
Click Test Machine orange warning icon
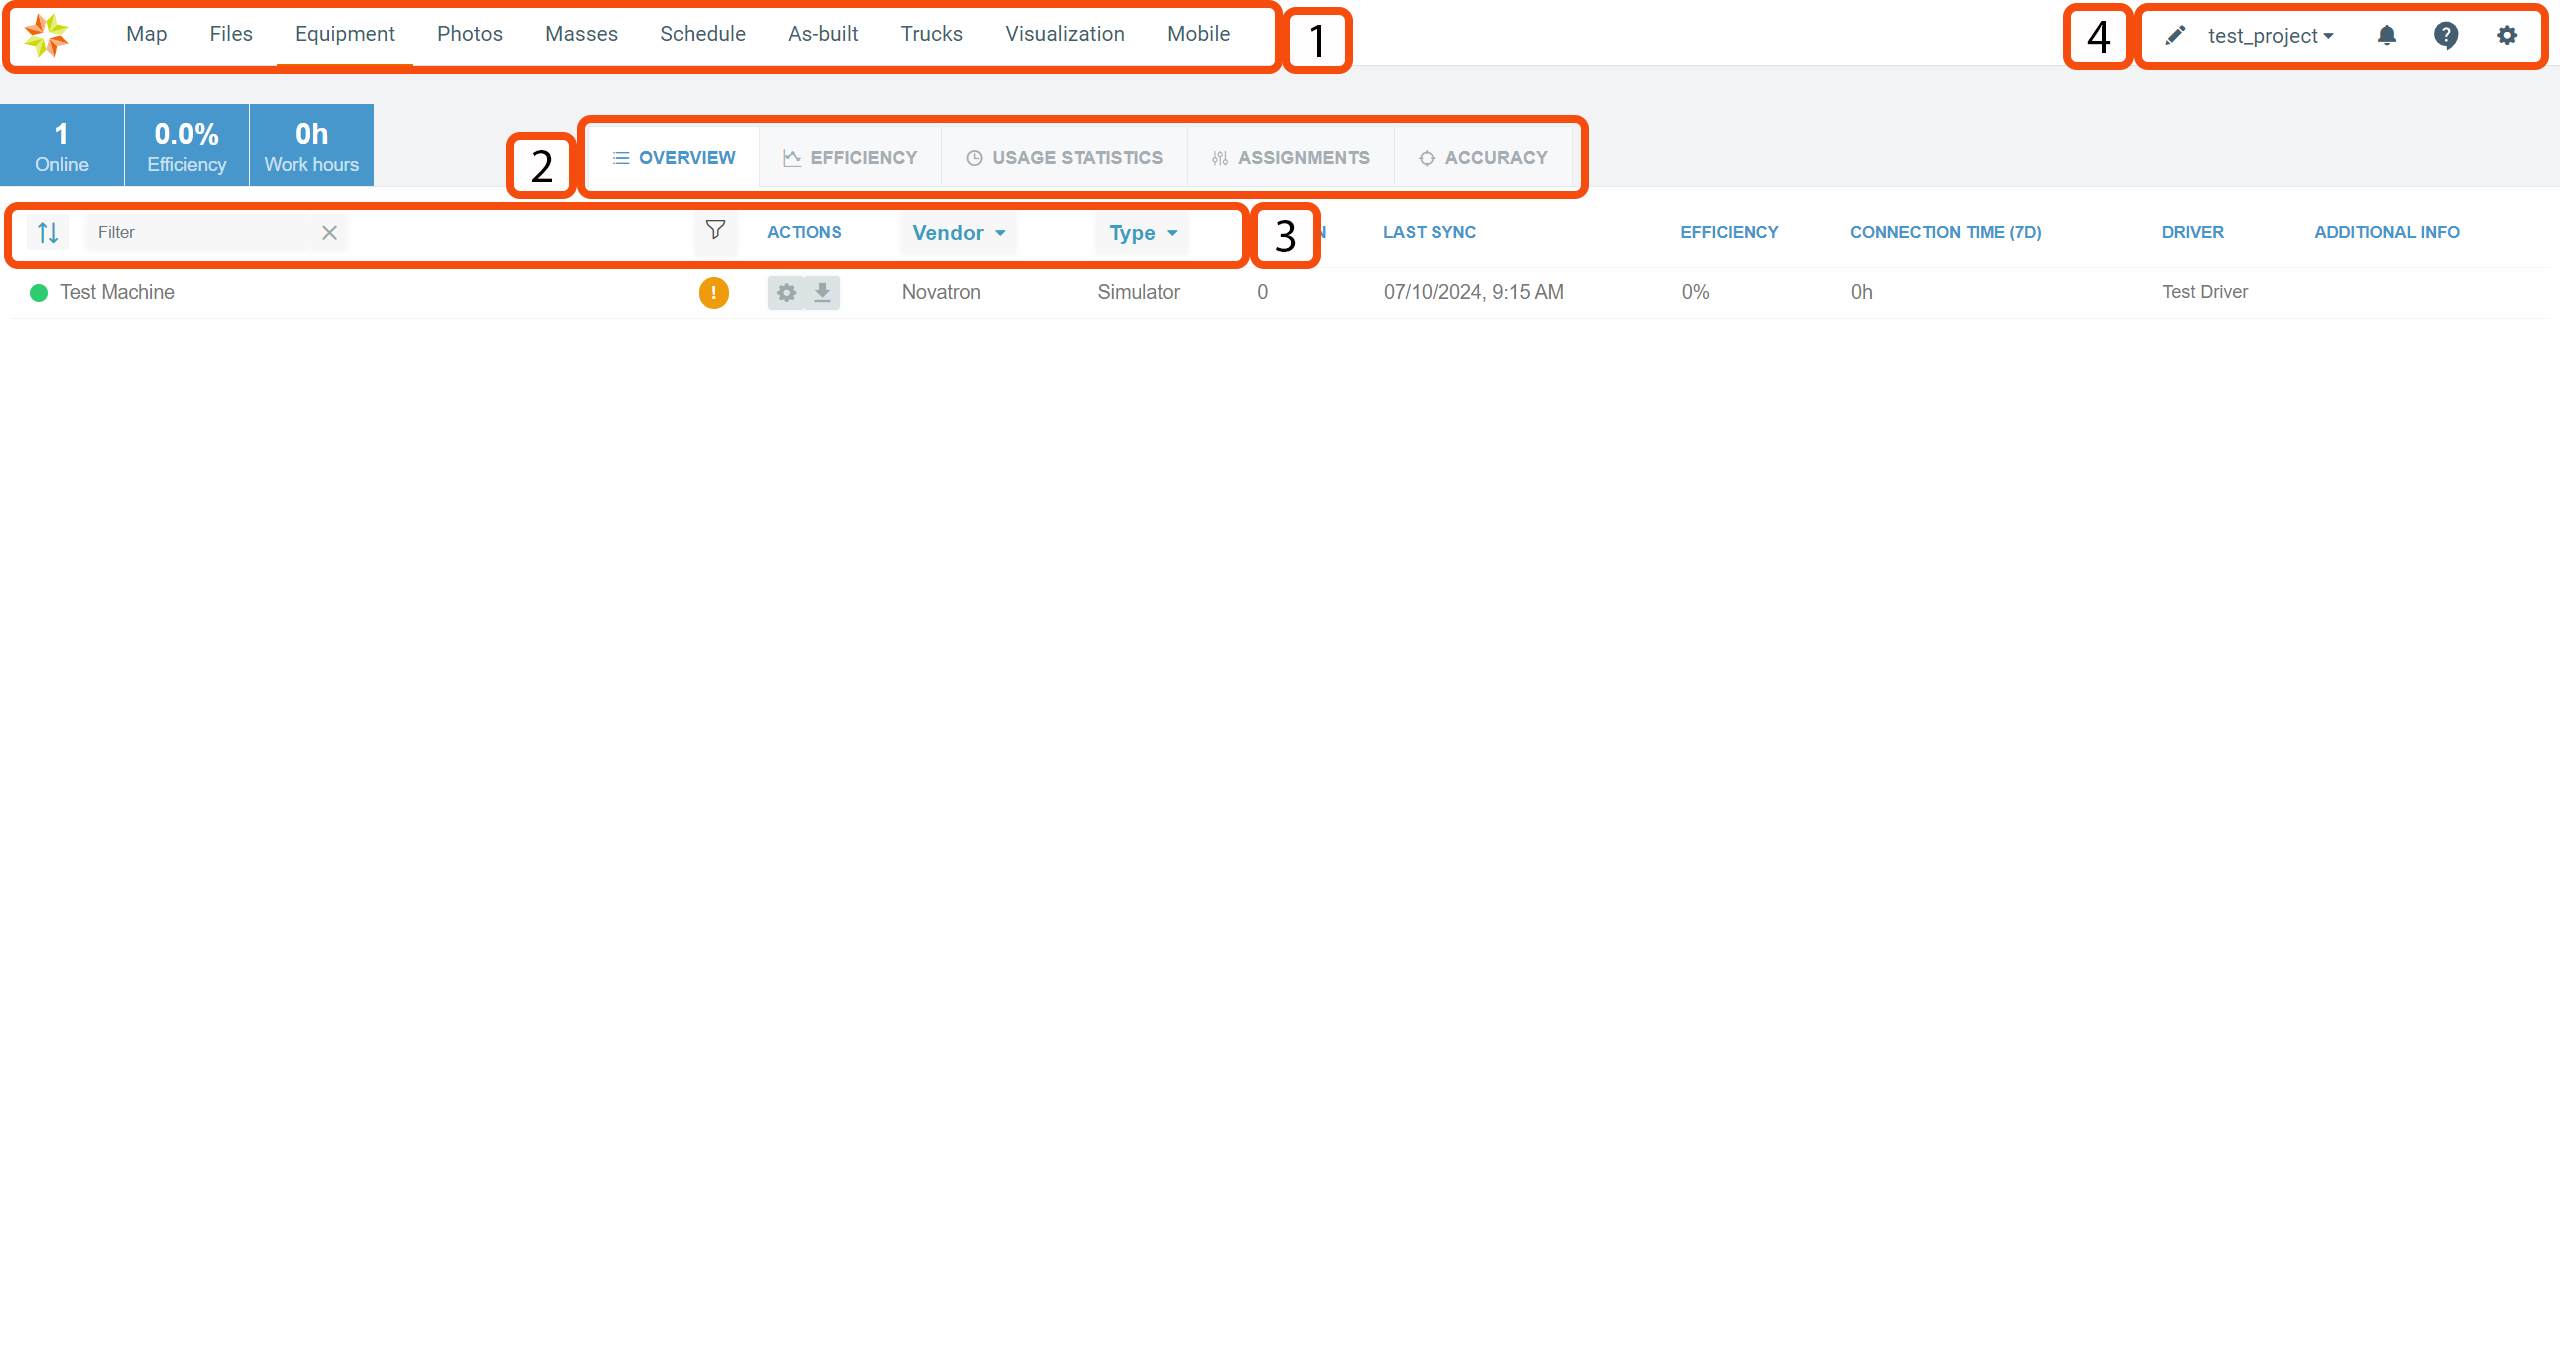713,293
